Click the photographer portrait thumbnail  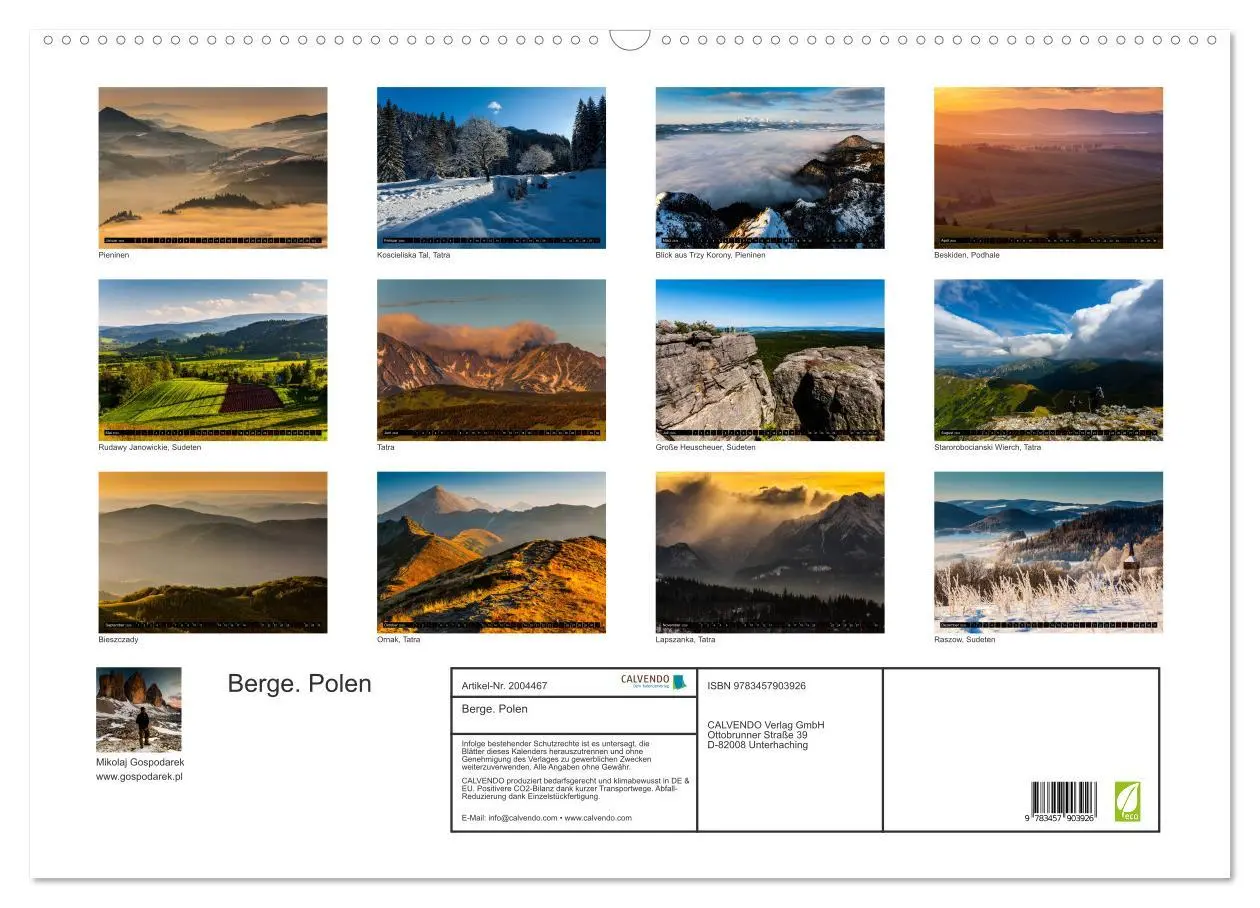[x=139, y=710]
